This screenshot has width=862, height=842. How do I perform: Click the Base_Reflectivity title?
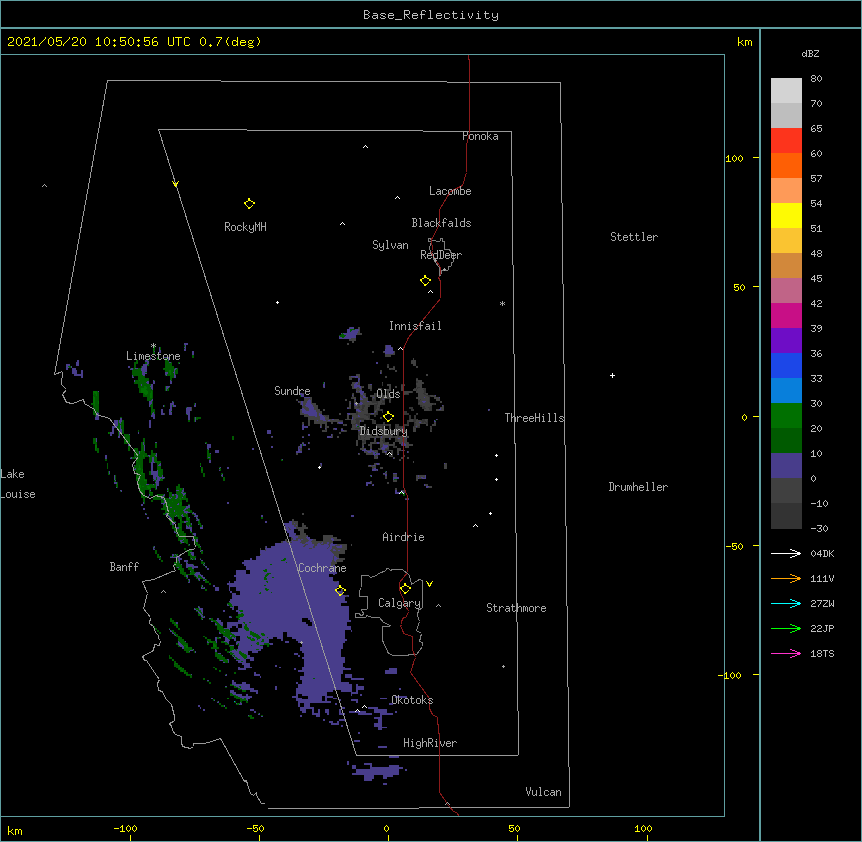coord(431,15)
